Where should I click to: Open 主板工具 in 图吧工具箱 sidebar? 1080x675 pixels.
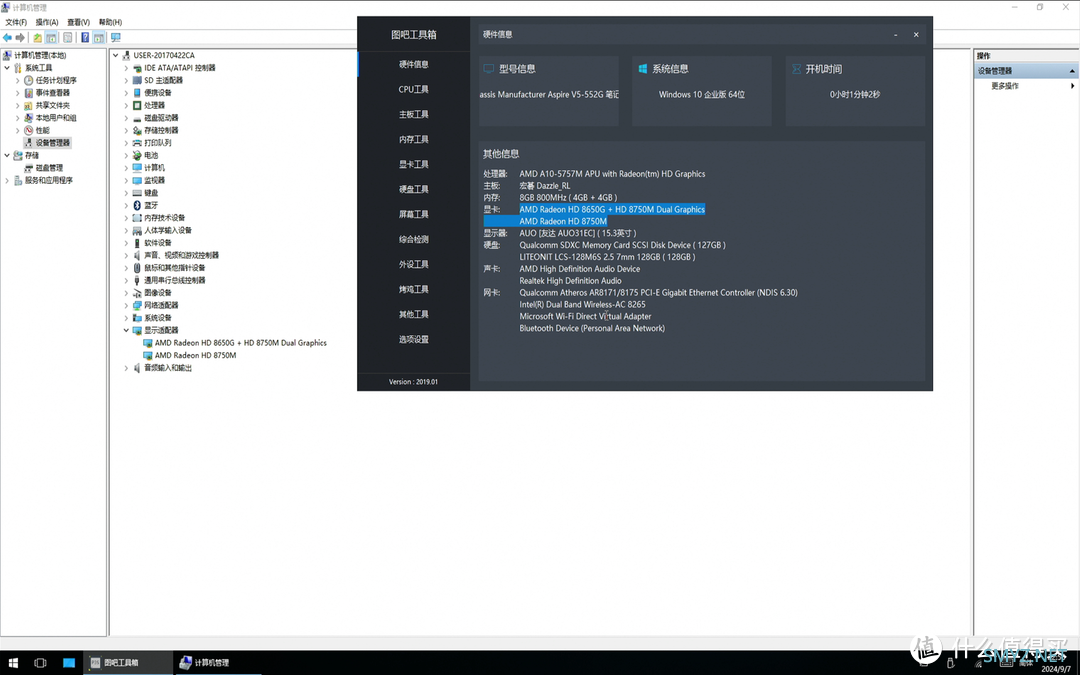[x=413, y=114]
